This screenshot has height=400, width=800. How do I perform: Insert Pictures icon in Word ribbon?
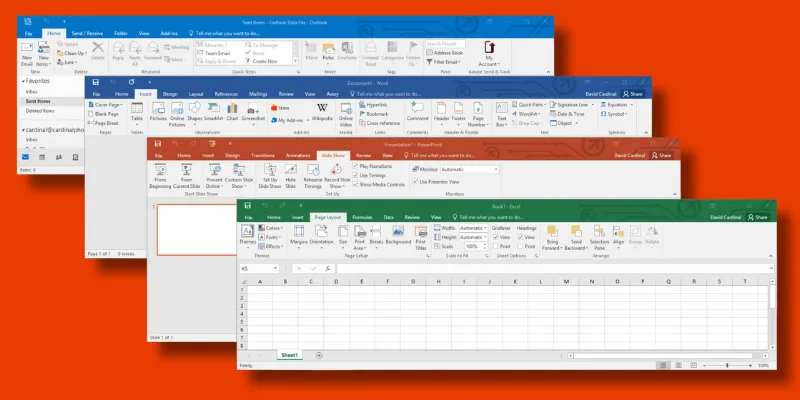tap(158, 108)
